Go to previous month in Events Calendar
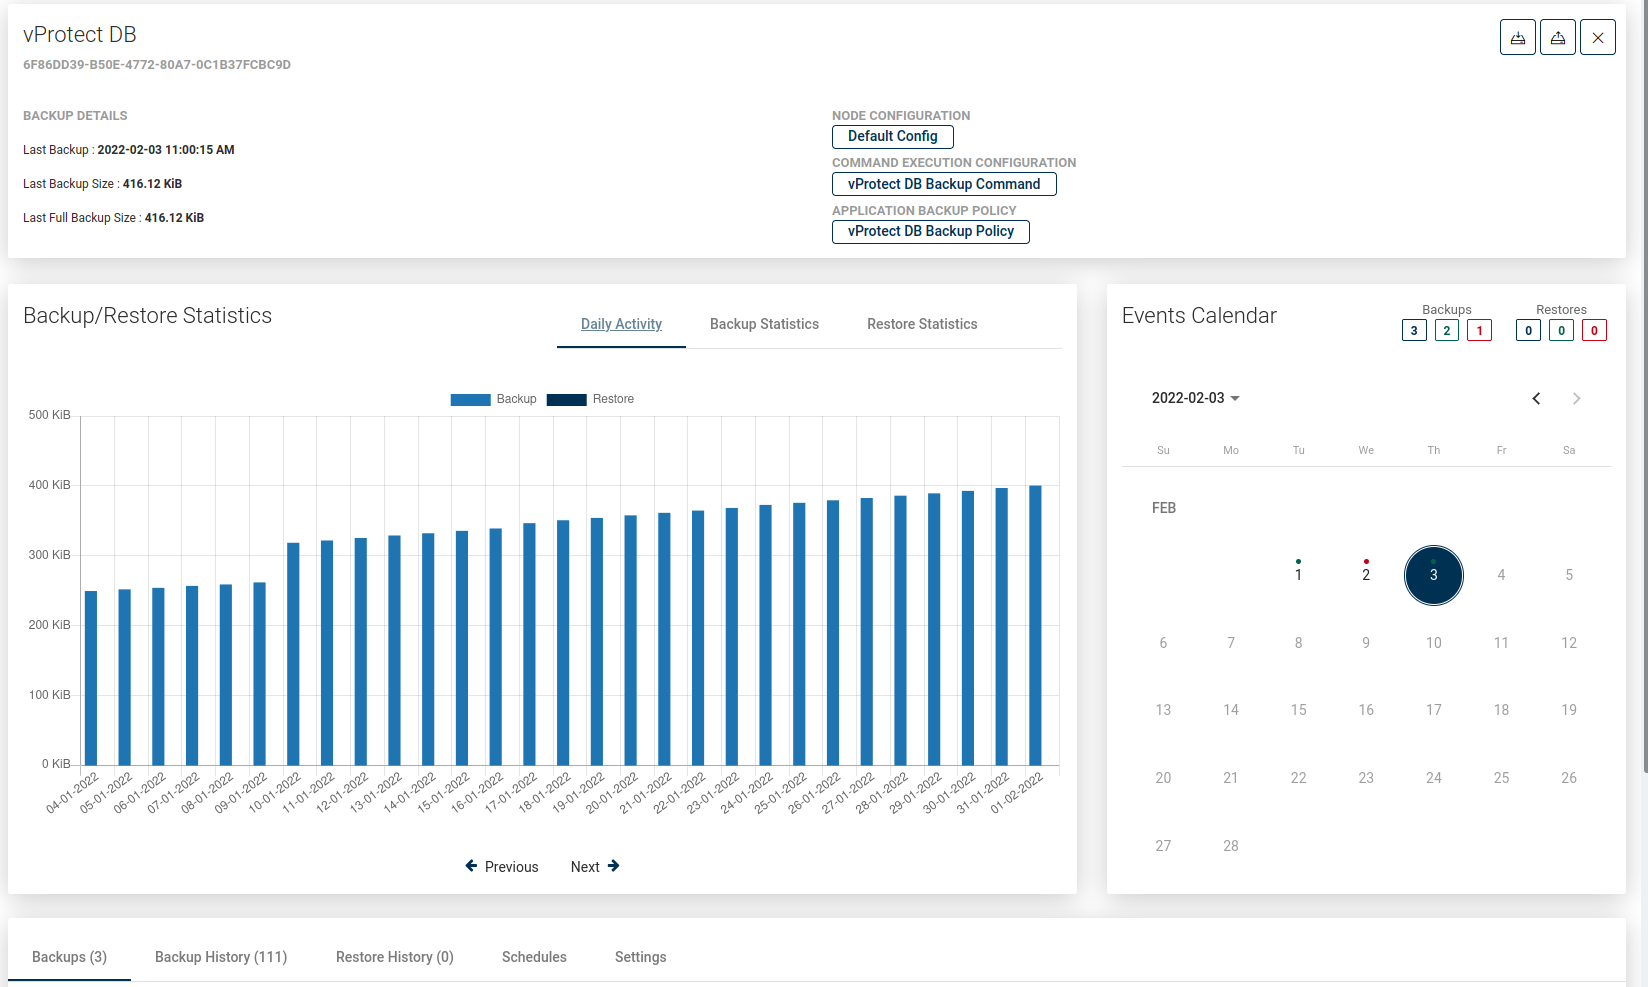 (1536, 399)
